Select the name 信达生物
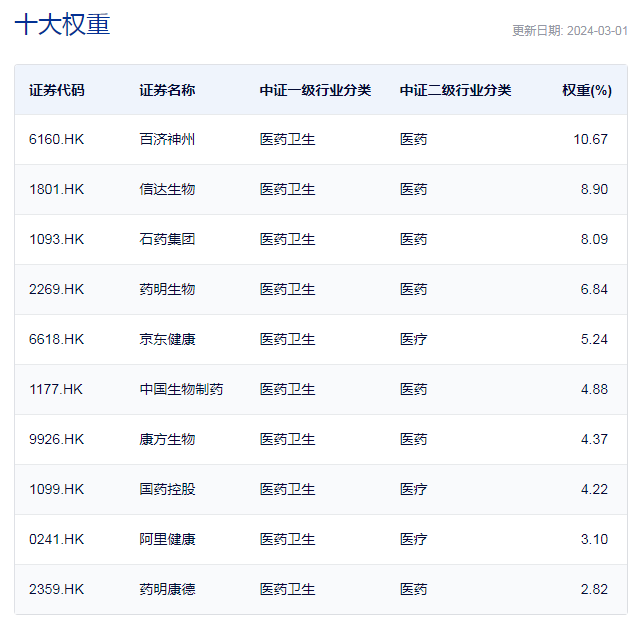 click(167, 189)
